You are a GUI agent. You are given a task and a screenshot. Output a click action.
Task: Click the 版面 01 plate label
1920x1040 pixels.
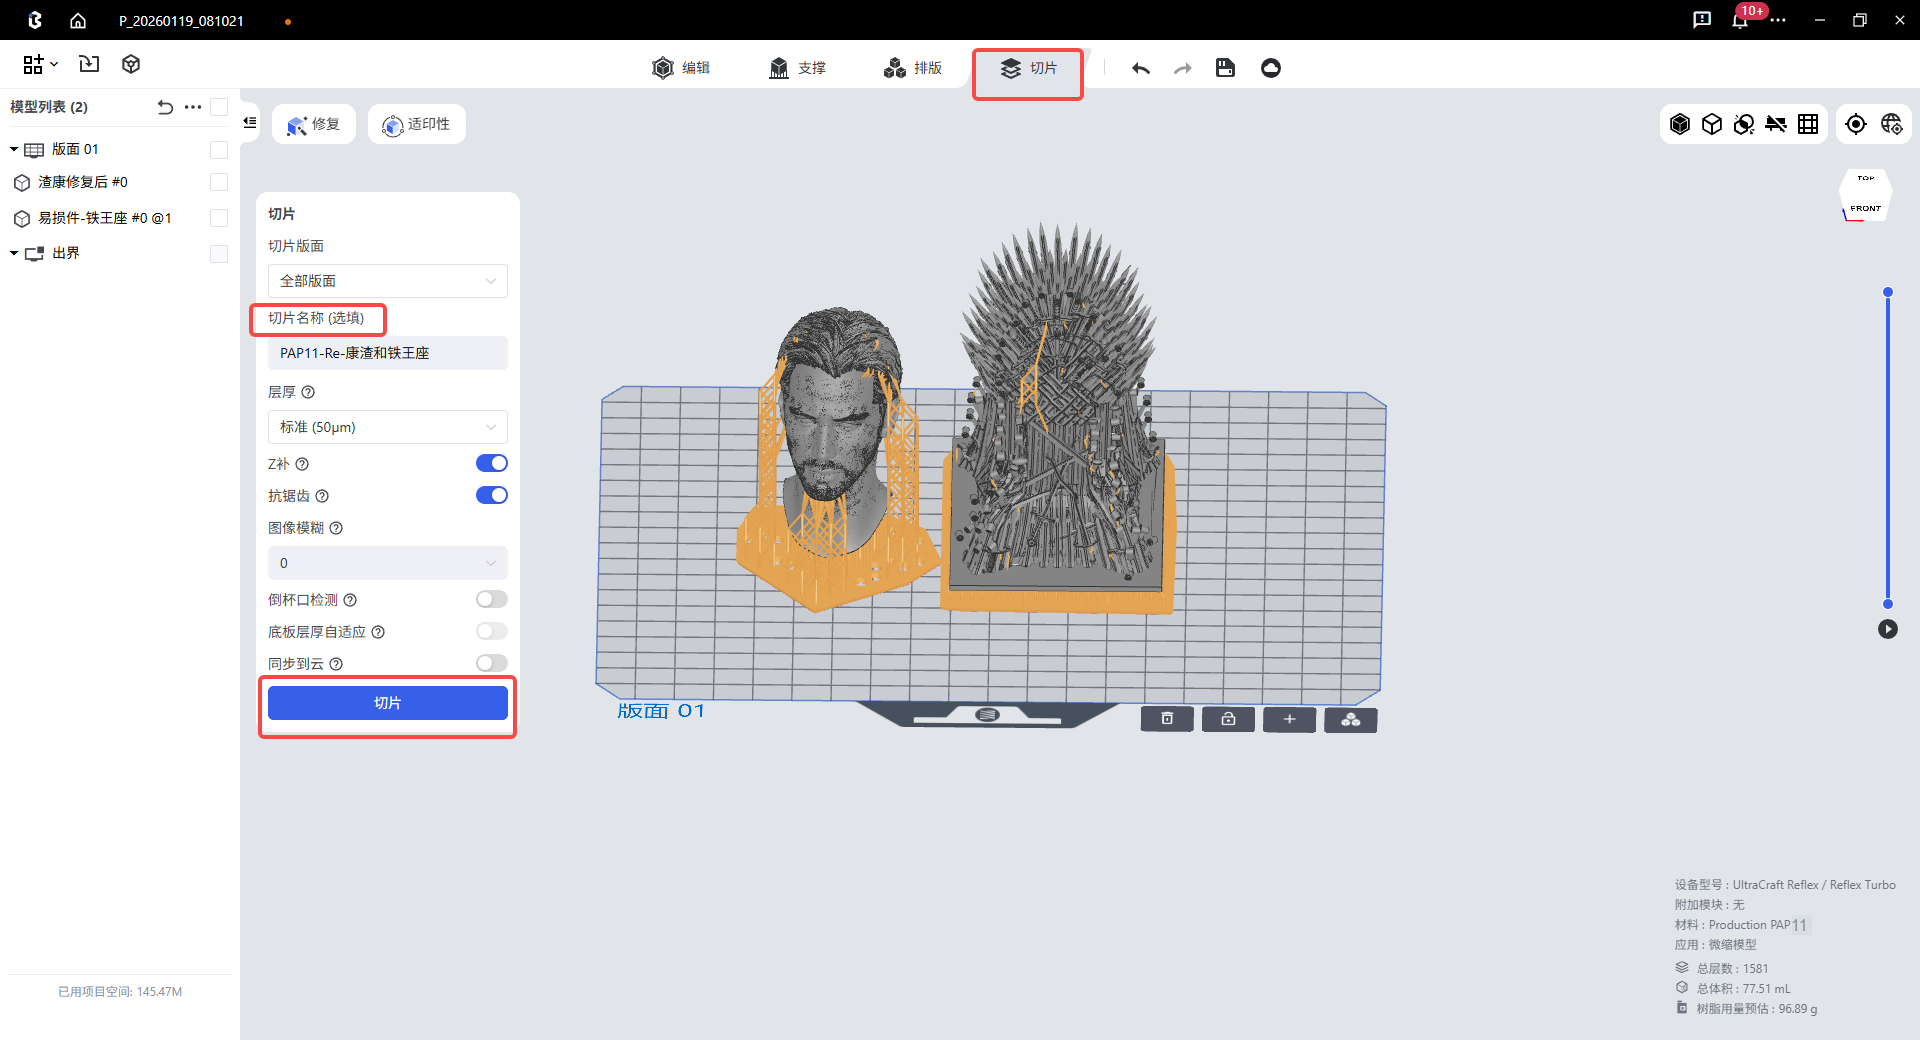661,711
